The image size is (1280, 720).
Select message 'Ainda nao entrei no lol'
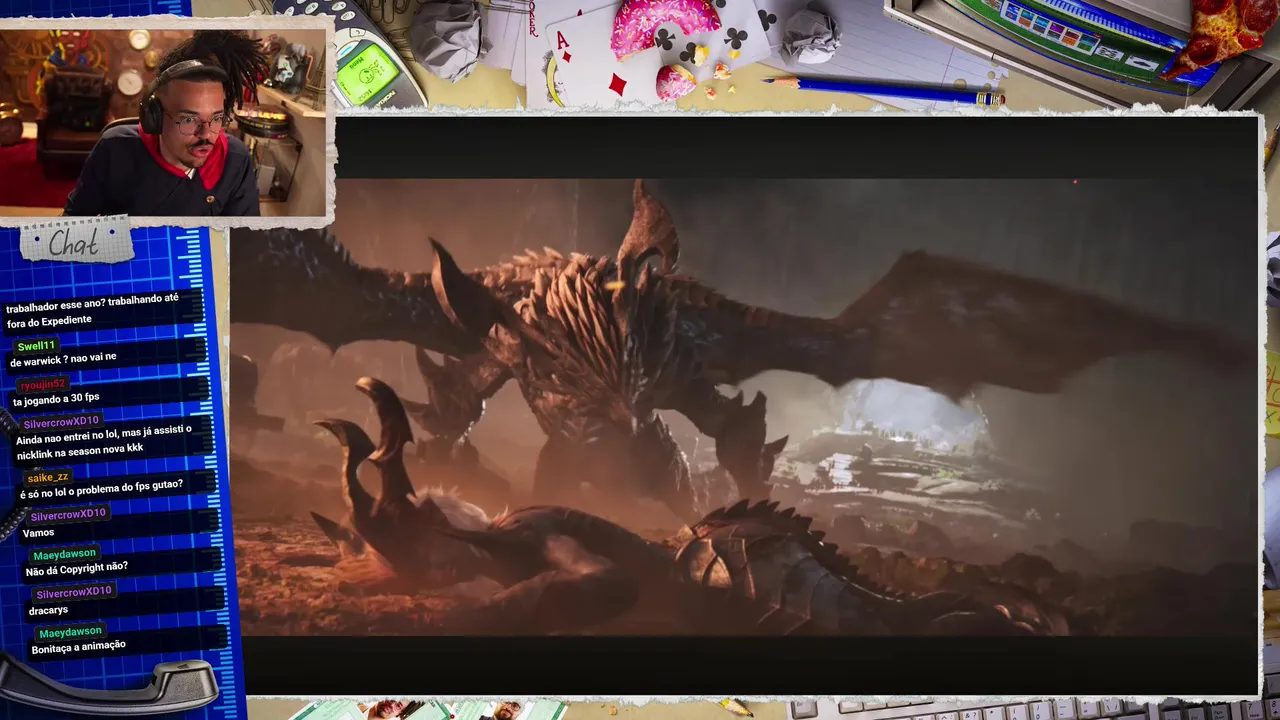[x=103, y=441]
